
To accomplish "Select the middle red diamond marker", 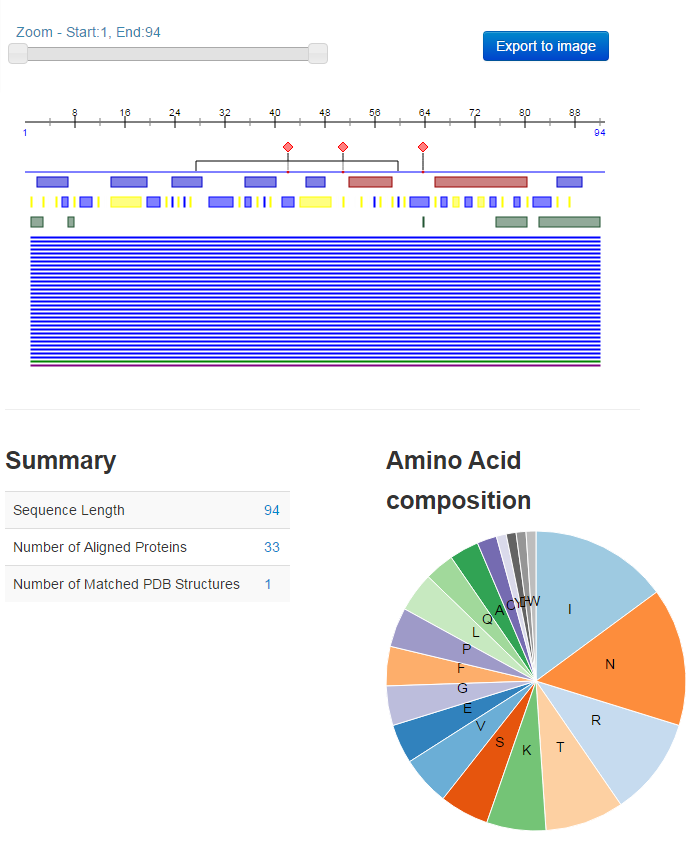I will pos(343,147).
